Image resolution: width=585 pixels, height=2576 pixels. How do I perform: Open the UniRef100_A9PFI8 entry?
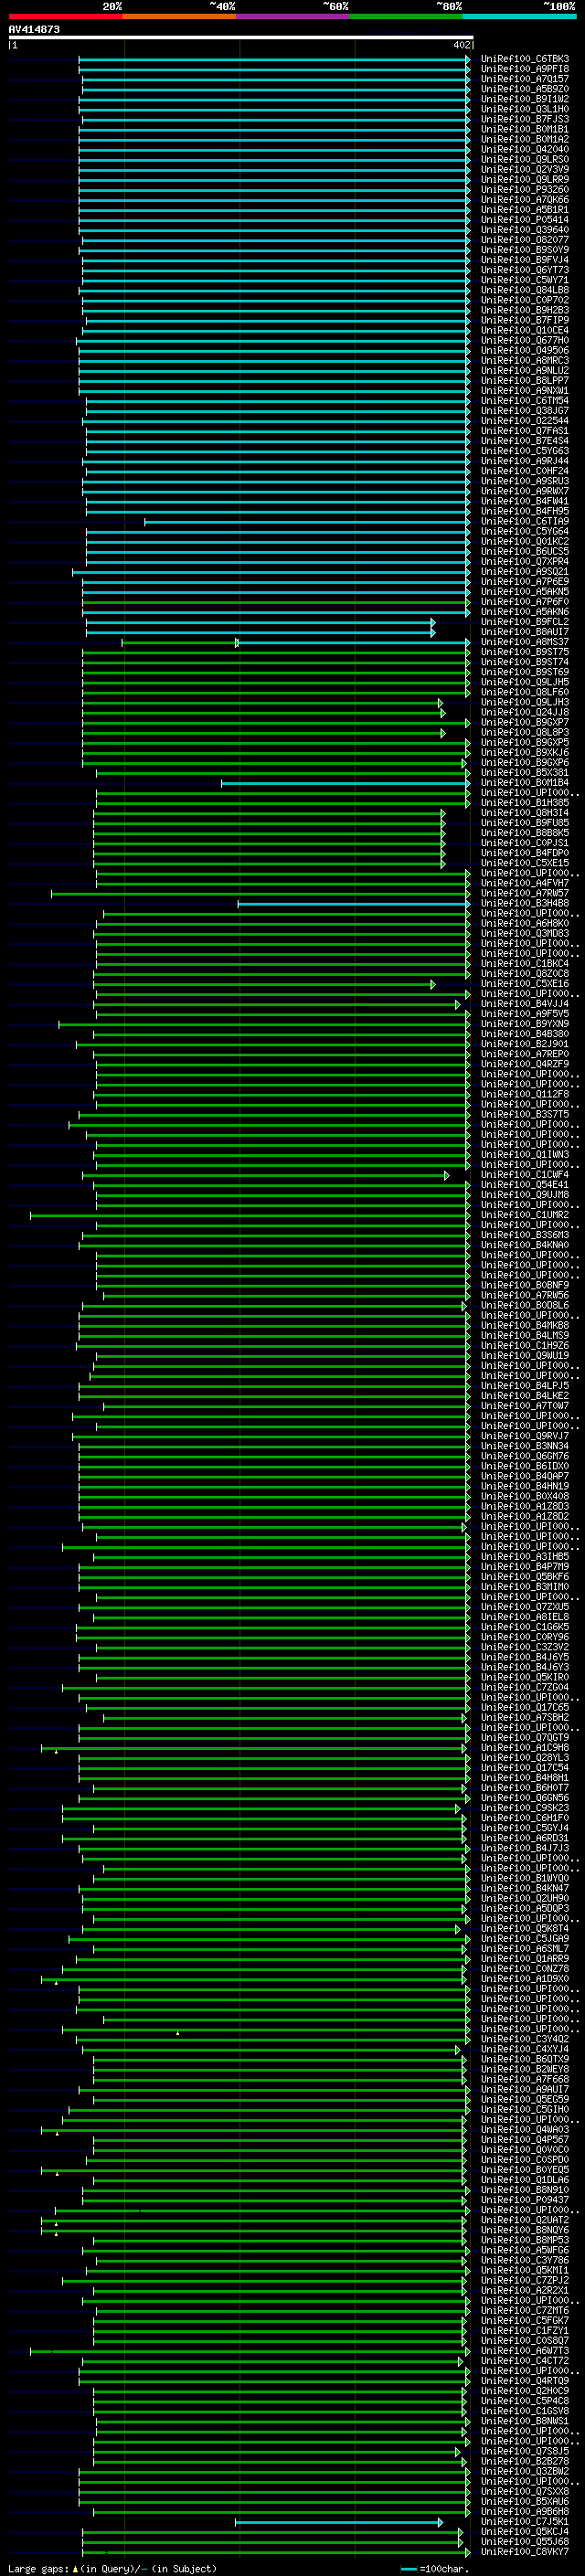click(x=524, y=69)
